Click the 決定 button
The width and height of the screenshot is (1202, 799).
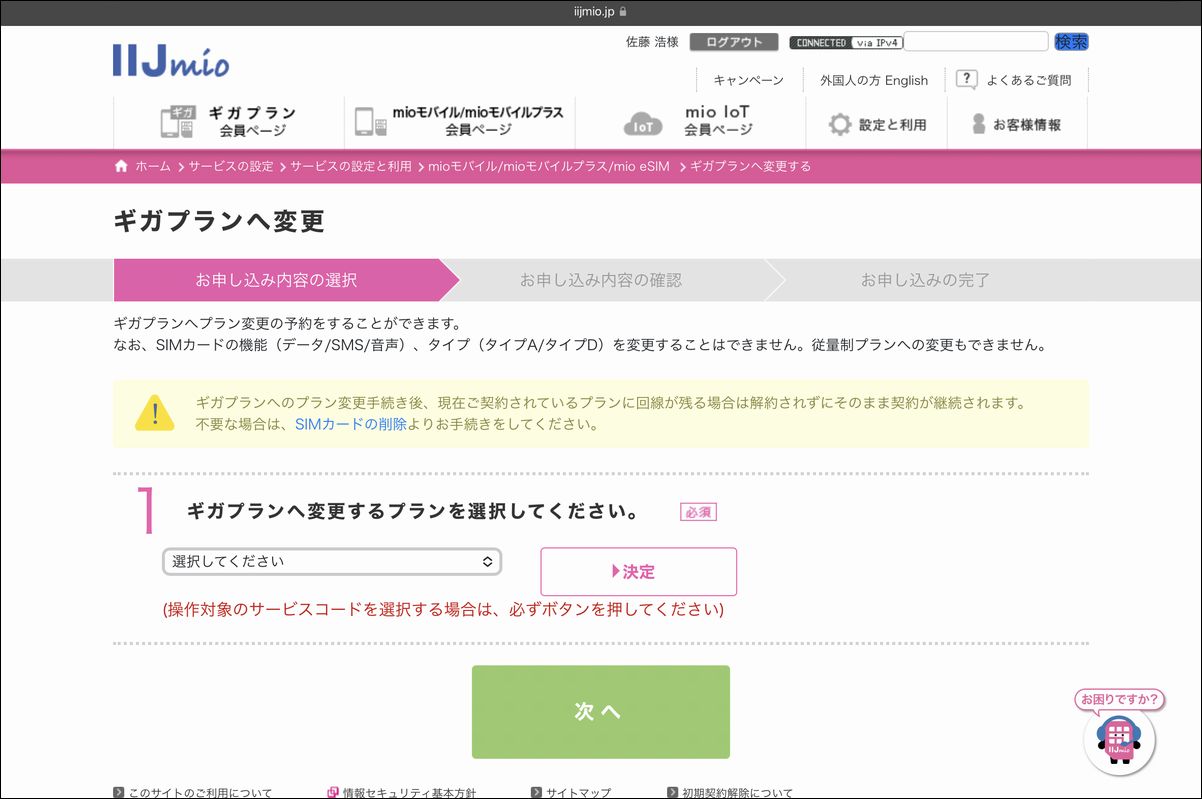click(x=638, y=572)
